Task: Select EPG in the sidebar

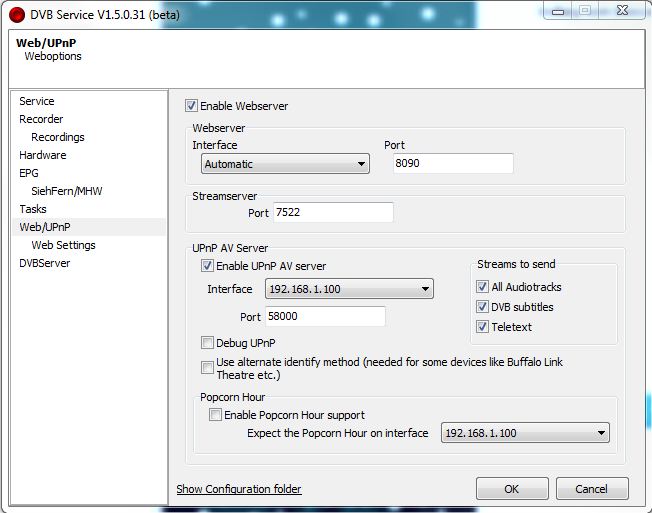Action: (x=29, y=173)
